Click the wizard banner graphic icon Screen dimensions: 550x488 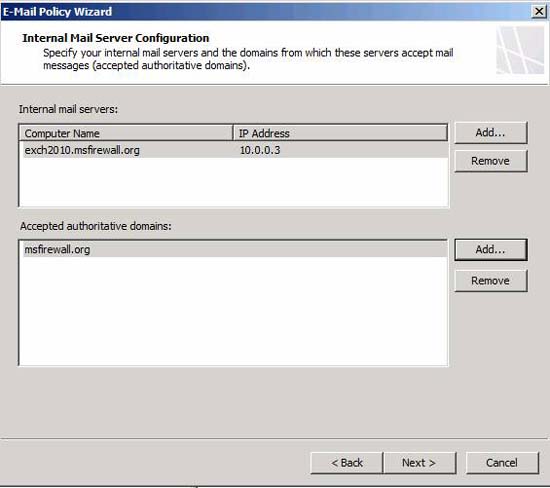521,50
